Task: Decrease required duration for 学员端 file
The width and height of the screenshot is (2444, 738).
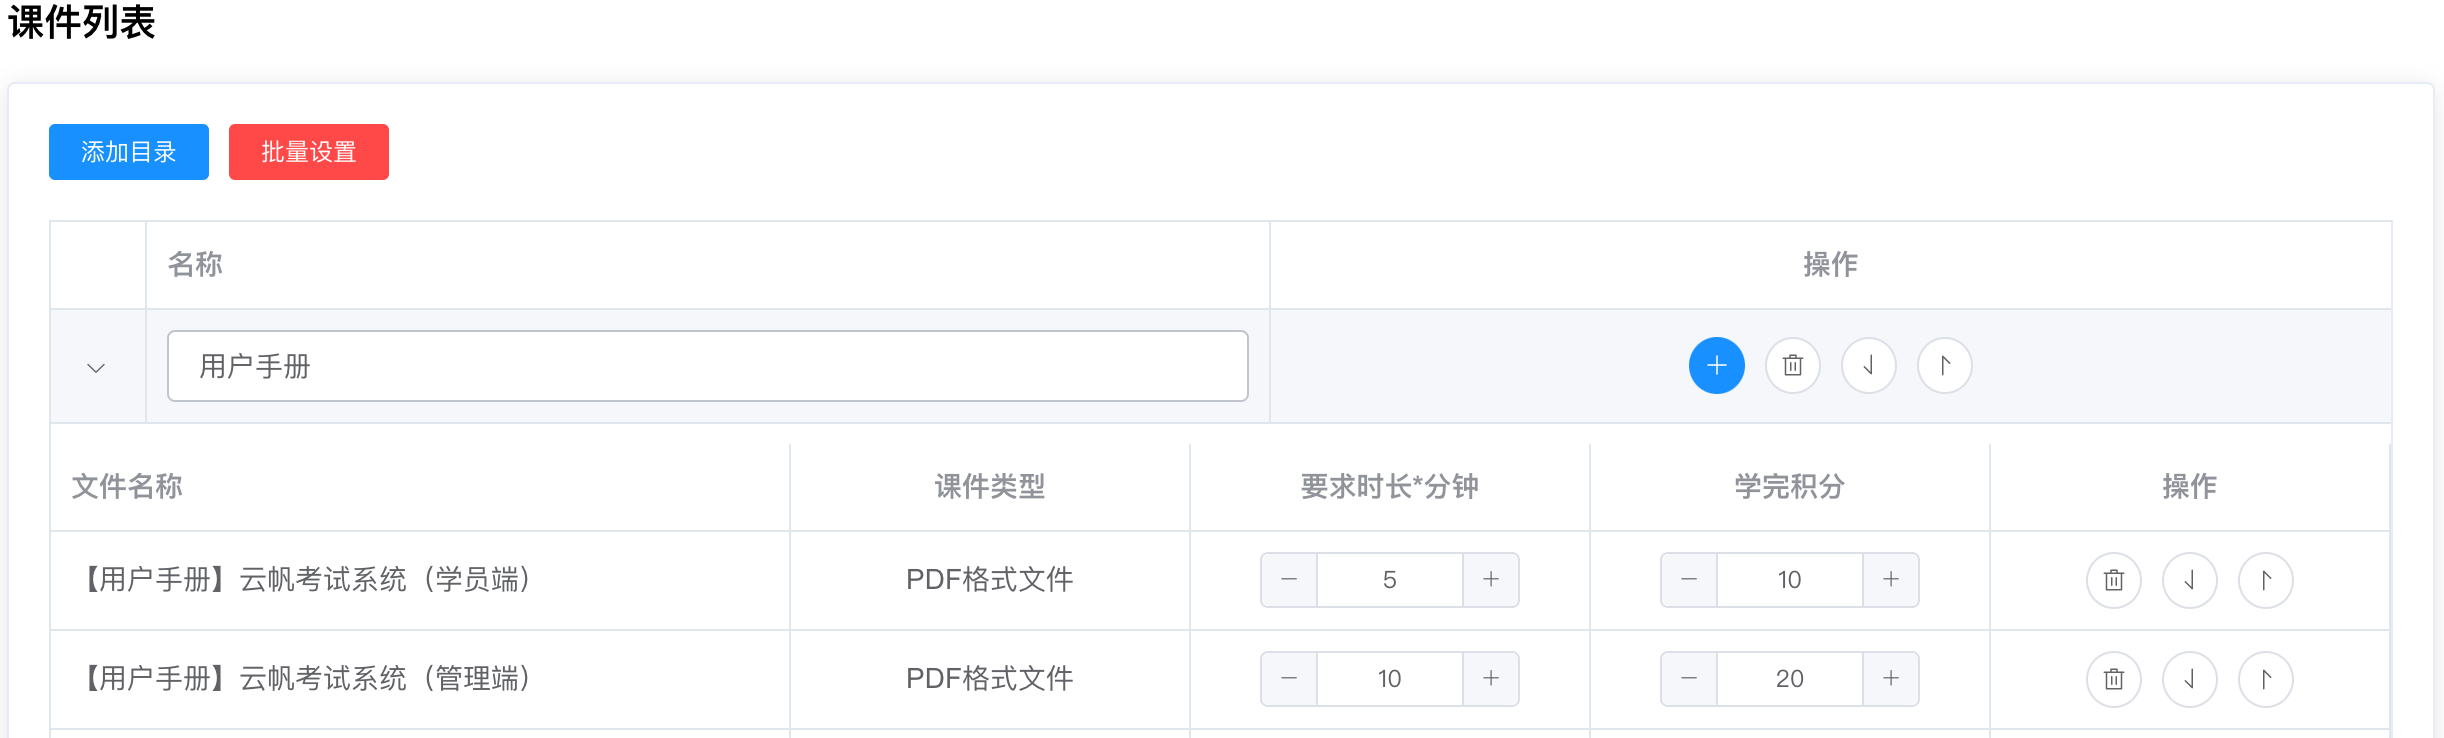Action: point(1289,580)
